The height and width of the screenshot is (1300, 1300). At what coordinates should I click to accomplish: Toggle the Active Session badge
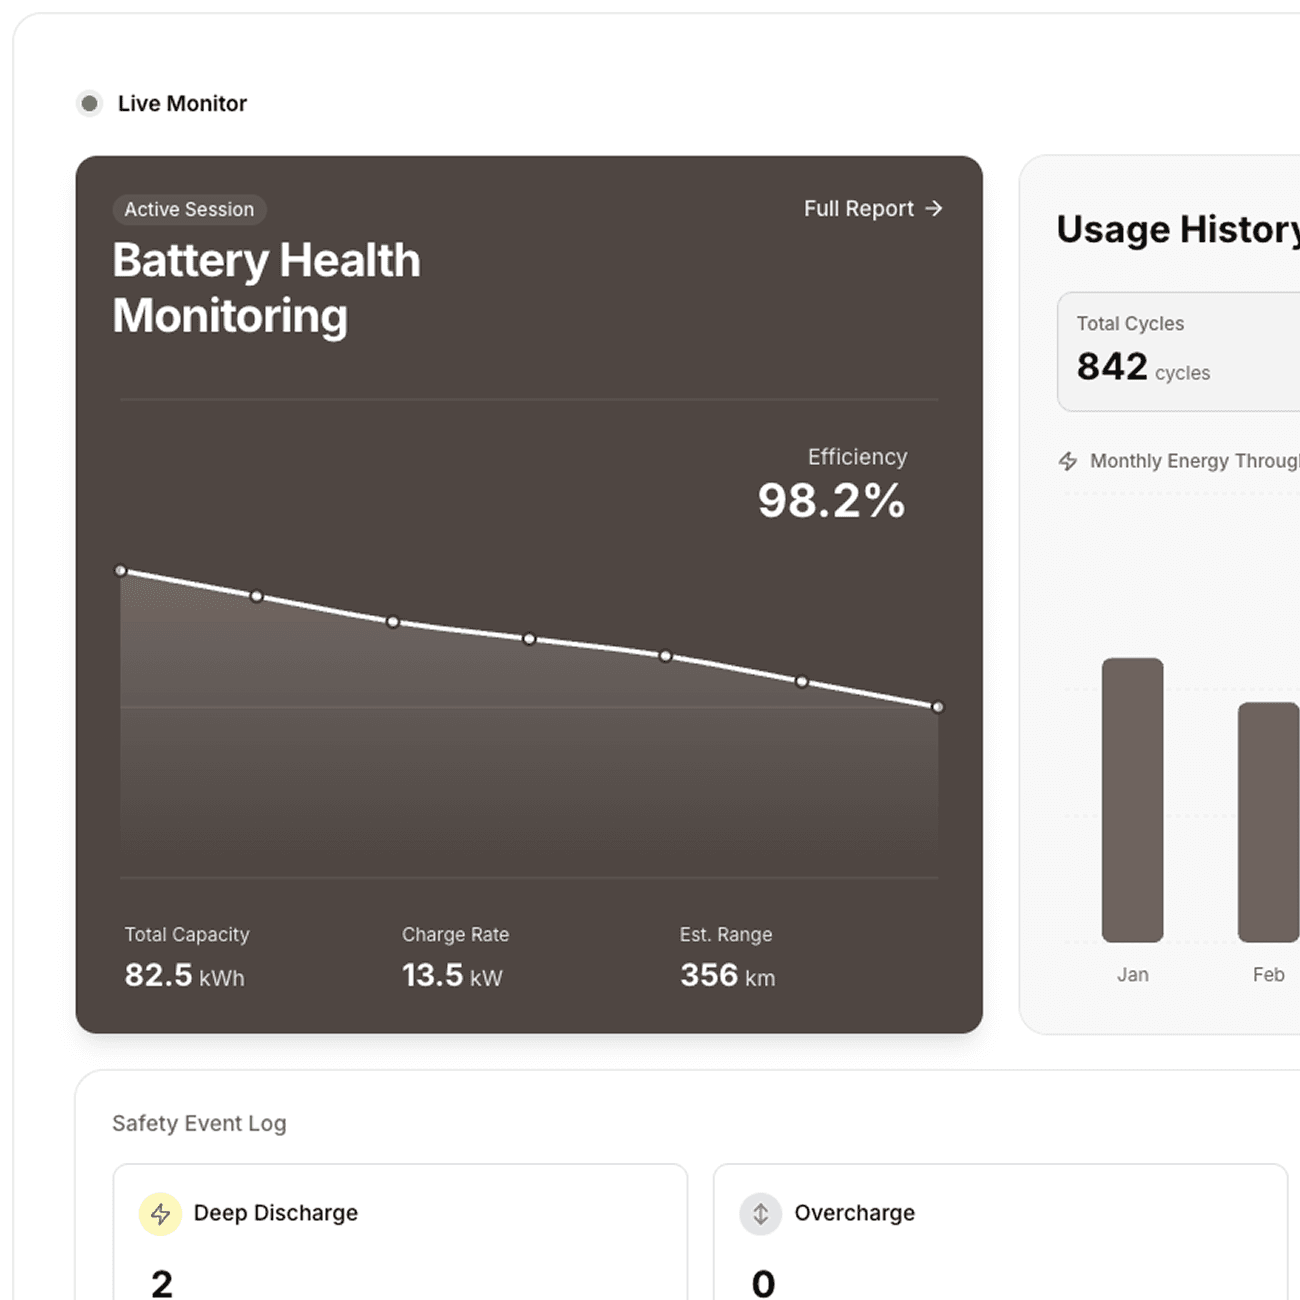pos(189,209)
